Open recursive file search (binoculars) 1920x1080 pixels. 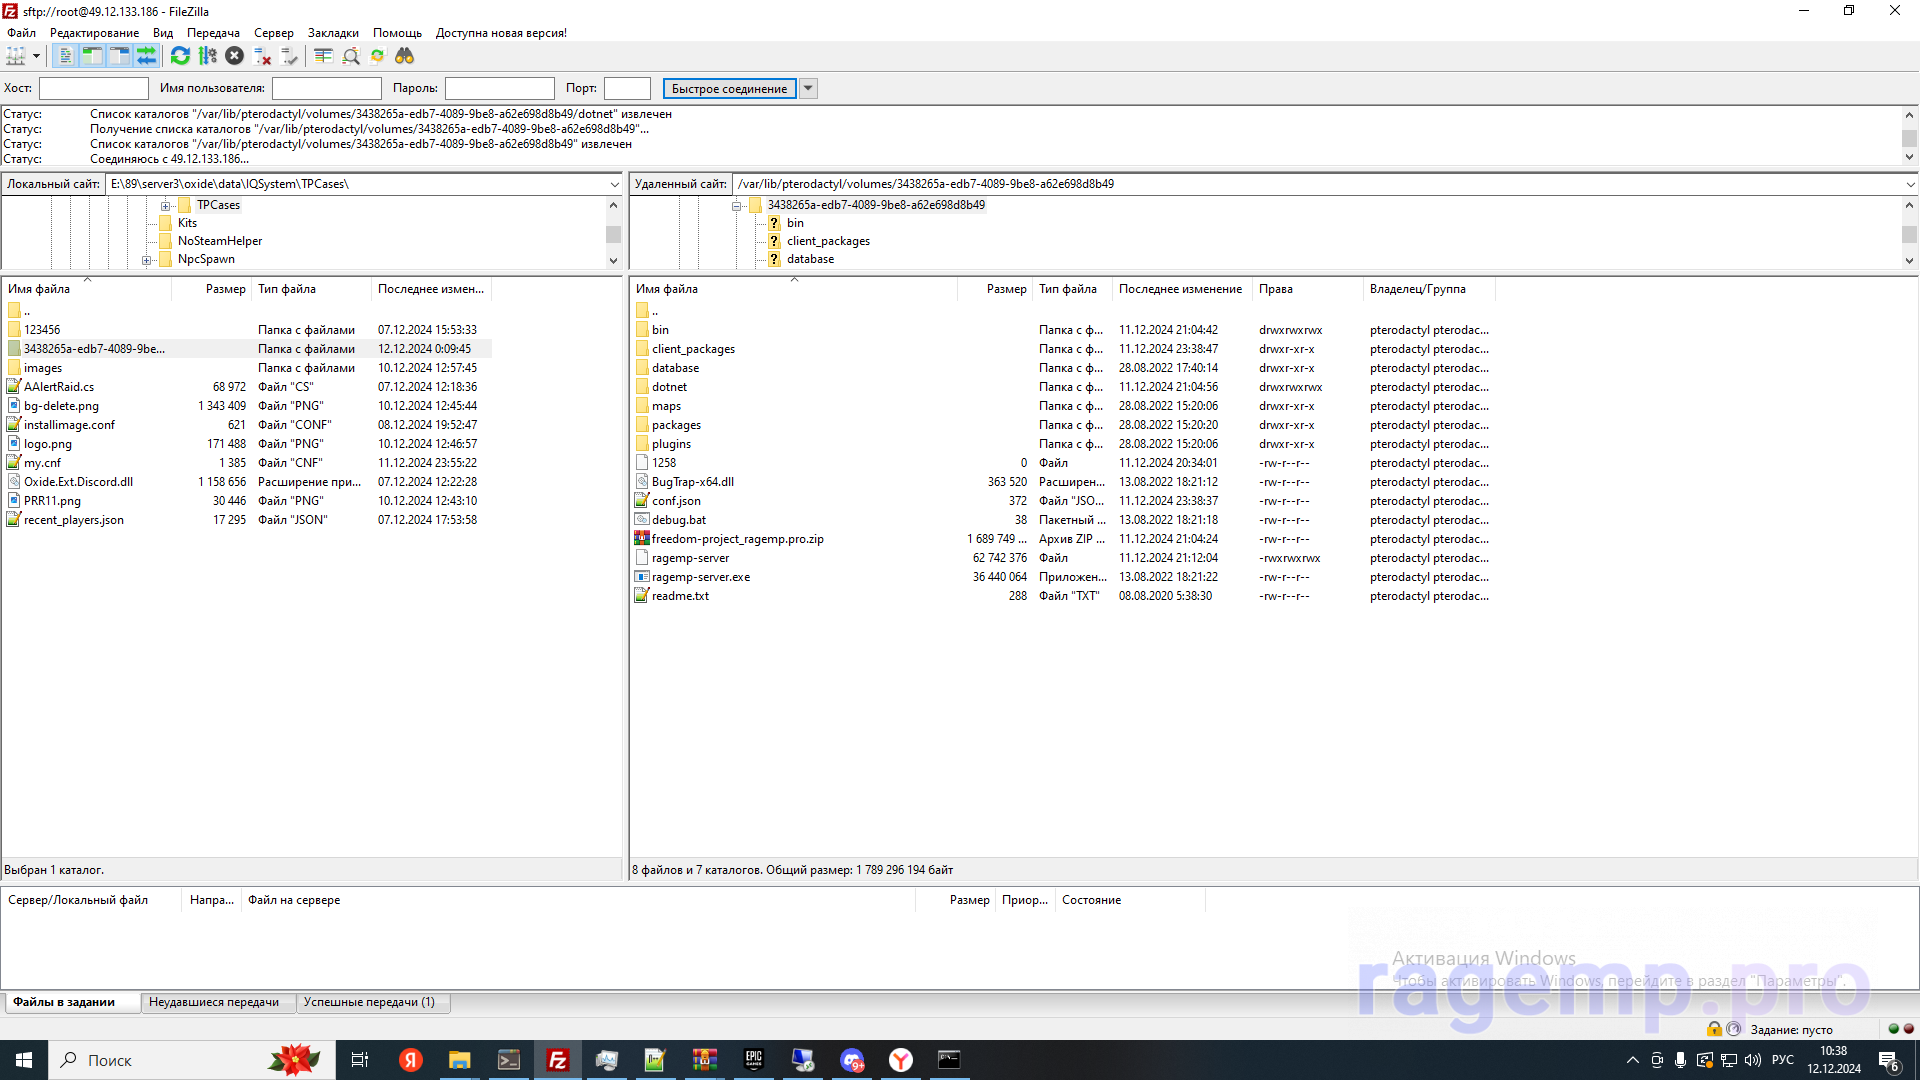click(404, 56)
